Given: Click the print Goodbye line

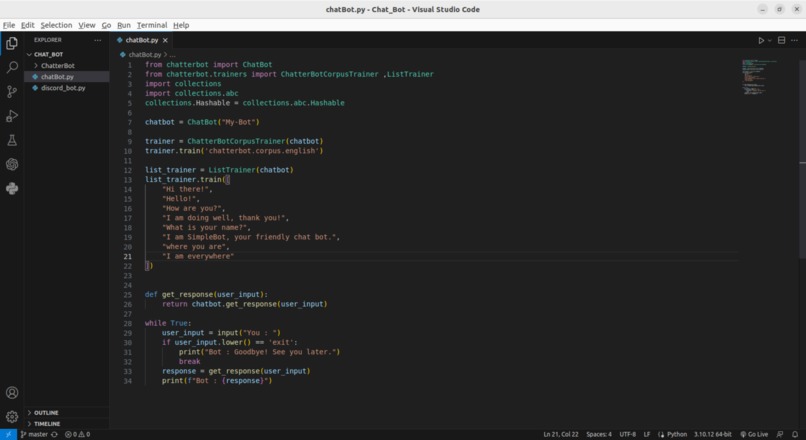Looking at the screenshot, I should click(x=259, y=352).
